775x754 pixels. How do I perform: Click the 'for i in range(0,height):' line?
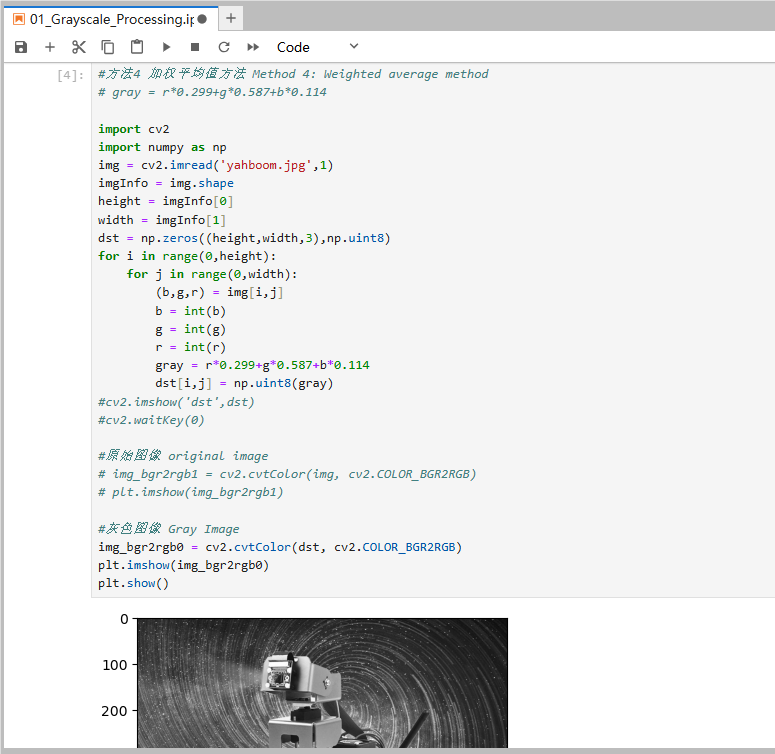point(187,256)
